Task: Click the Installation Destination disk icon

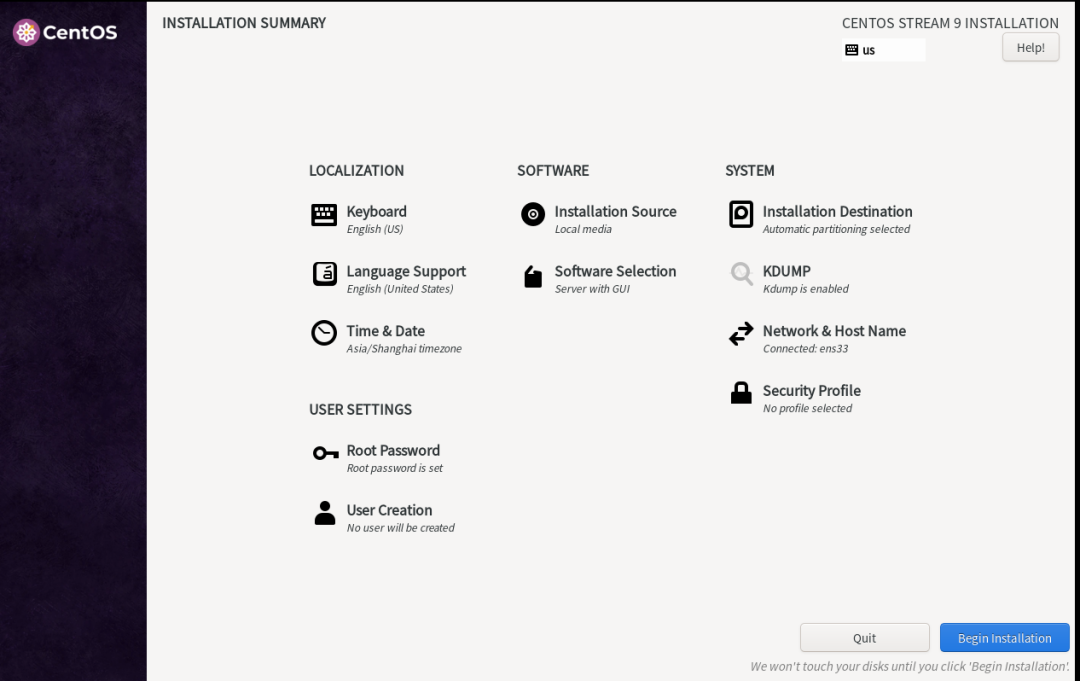Action: pyautogui.click(x=741, y=214)
